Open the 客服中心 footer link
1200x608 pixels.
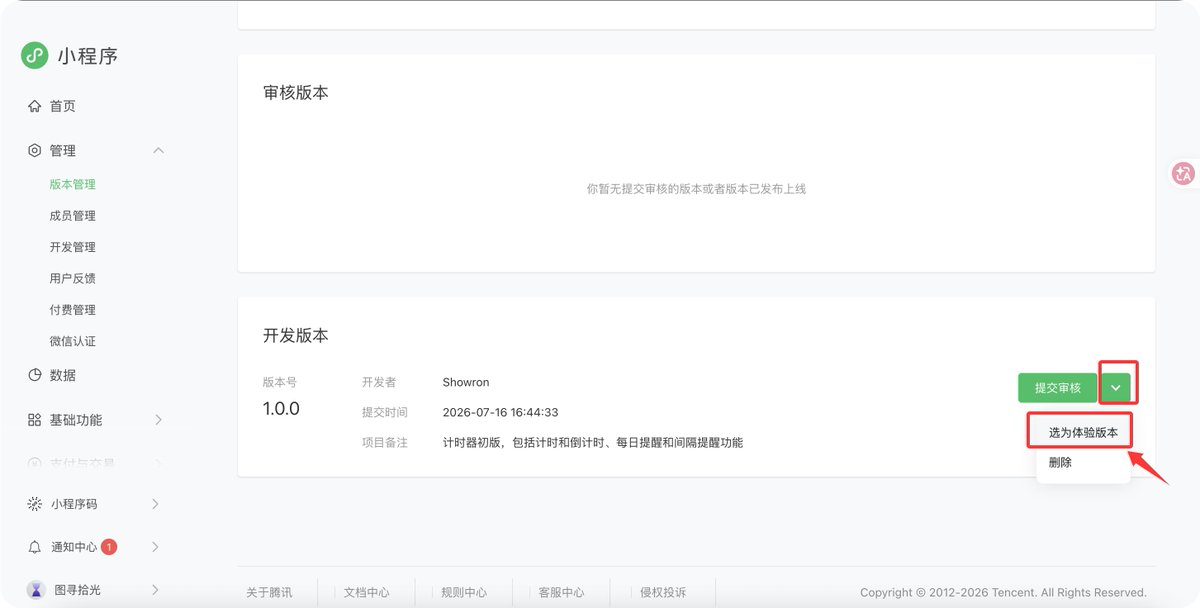[x=561, y=592]
